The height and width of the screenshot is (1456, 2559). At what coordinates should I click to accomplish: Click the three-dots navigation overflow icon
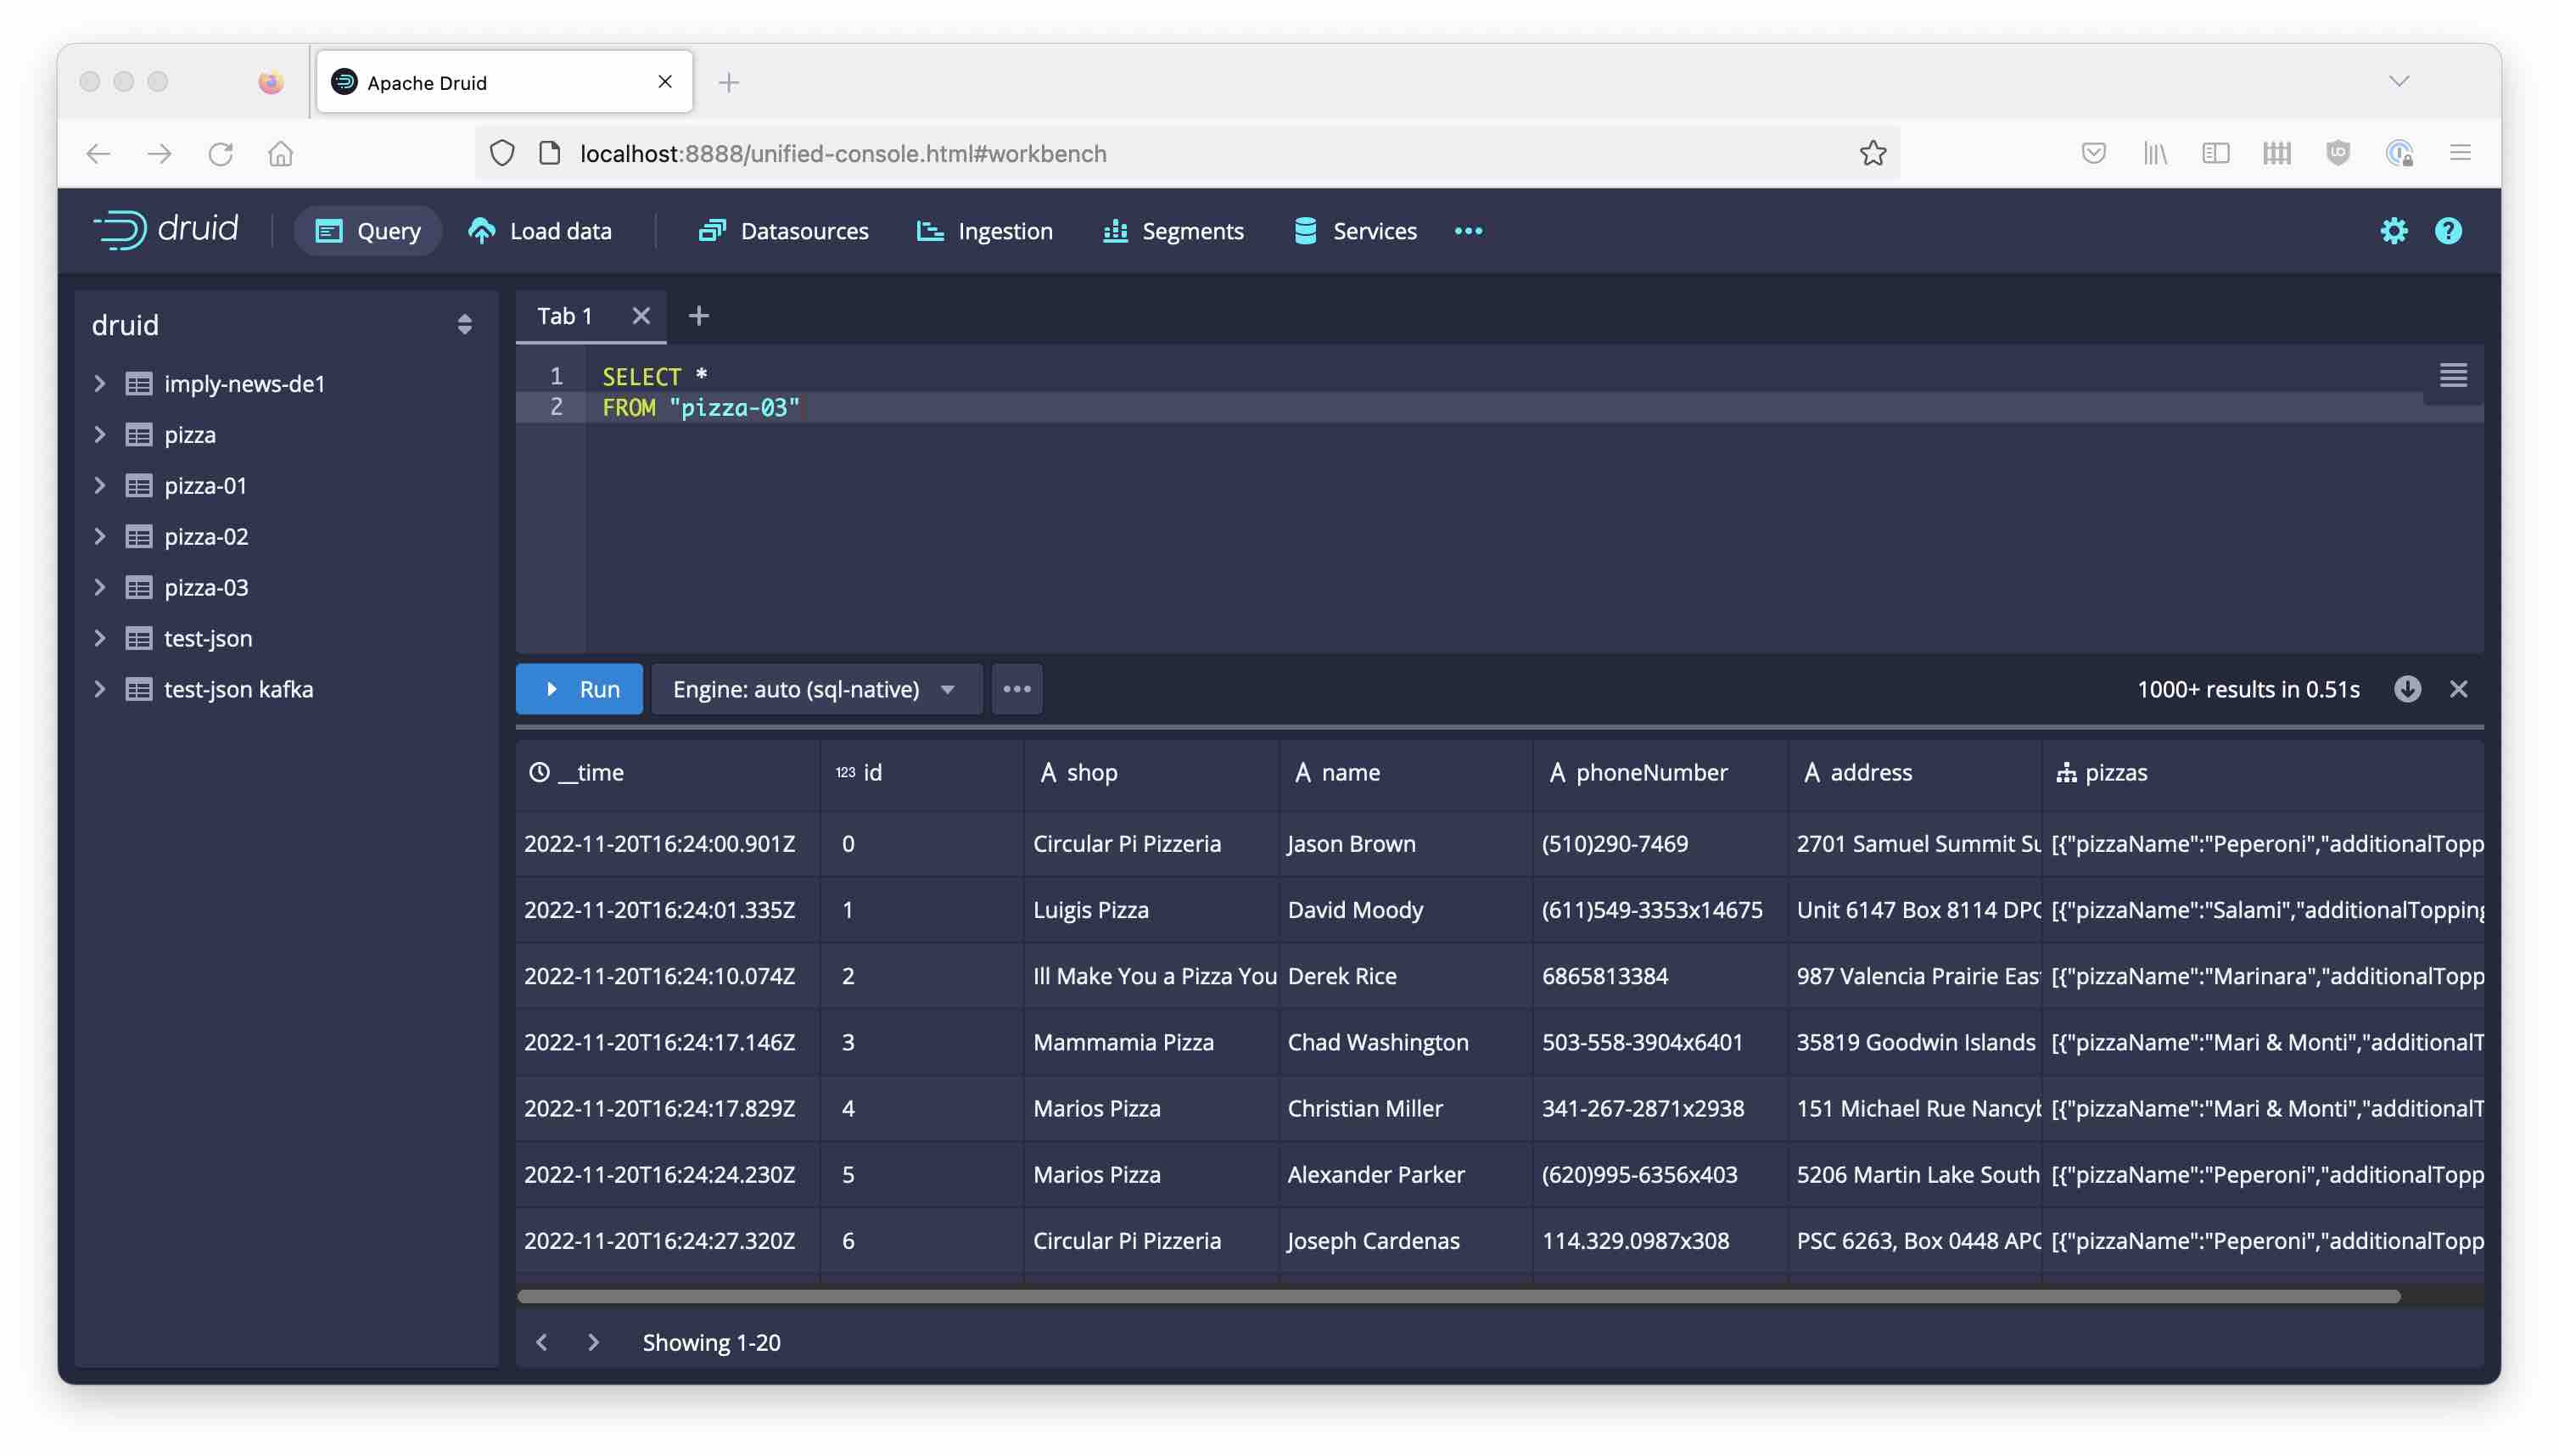coord(1468,231)
